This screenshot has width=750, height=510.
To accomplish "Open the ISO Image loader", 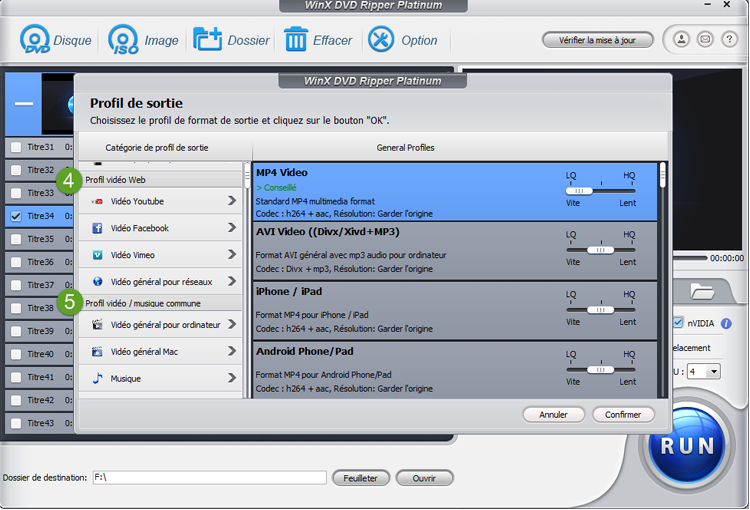I will click(x=124, y=40).
